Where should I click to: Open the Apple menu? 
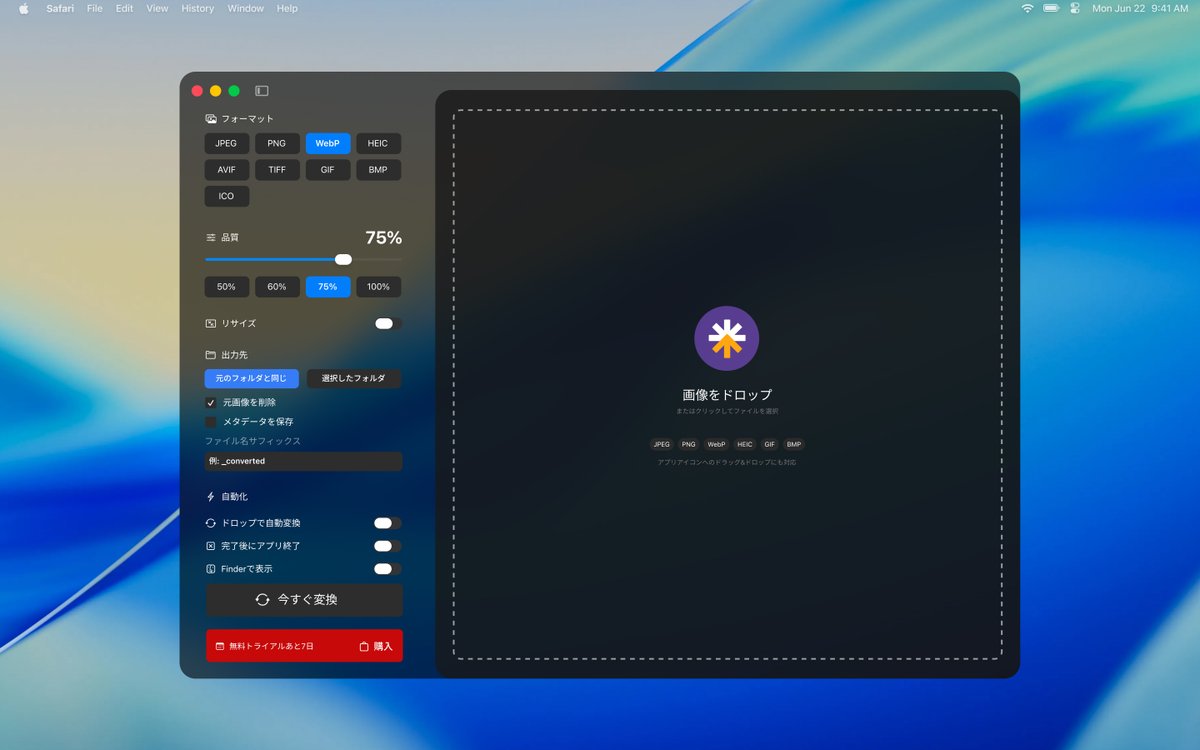tap(24, 8)
